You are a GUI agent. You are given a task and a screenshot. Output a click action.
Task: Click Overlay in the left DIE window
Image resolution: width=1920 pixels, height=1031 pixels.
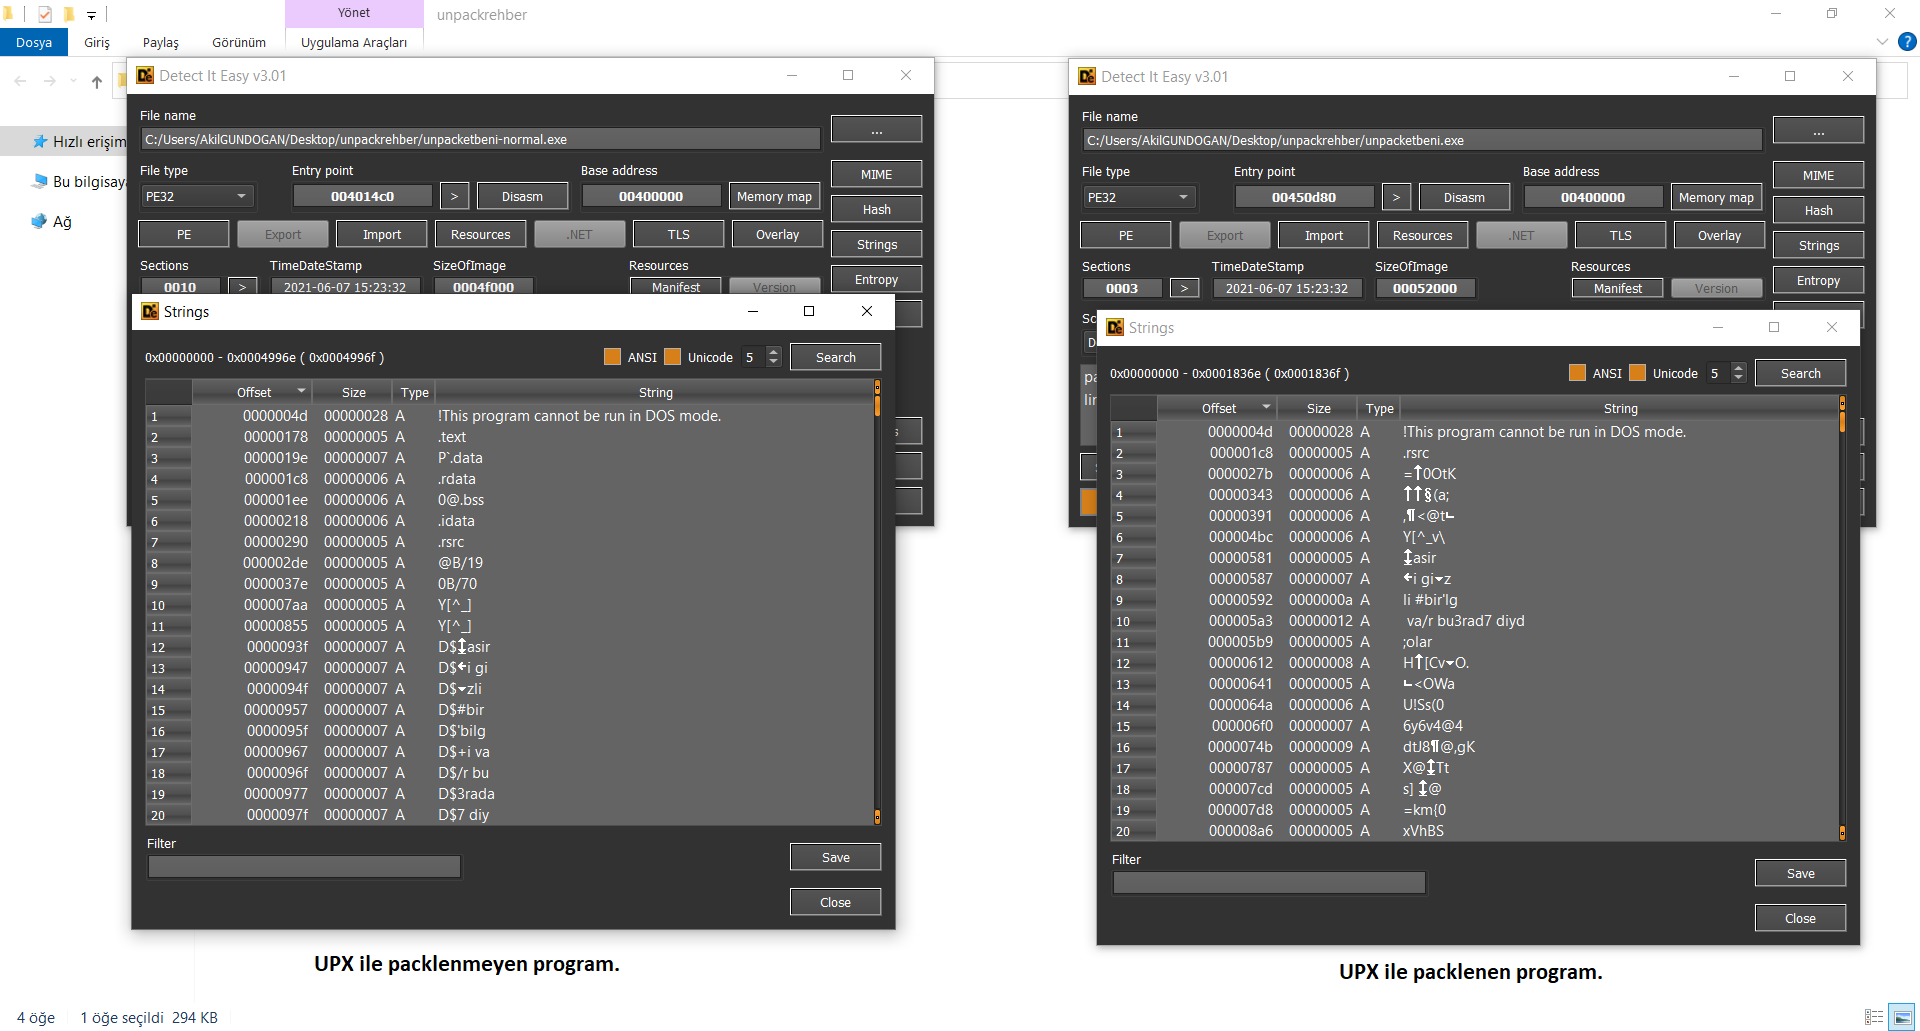click(x=777, y=234)
